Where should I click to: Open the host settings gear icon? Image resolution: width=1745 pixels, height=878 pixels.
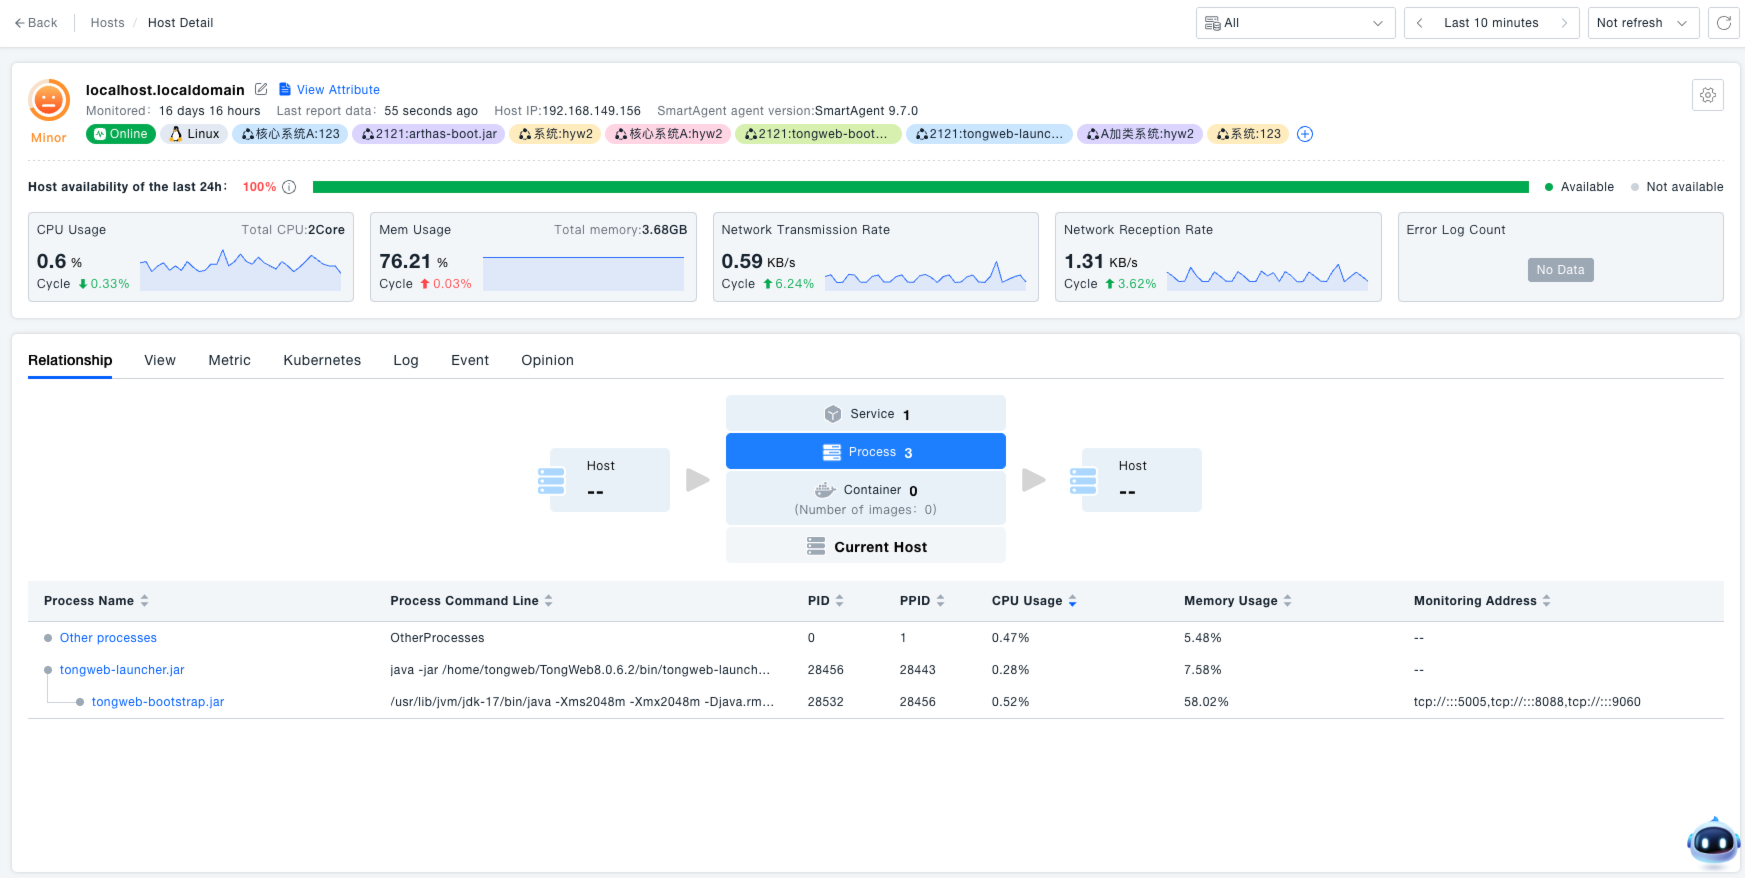1708,95
